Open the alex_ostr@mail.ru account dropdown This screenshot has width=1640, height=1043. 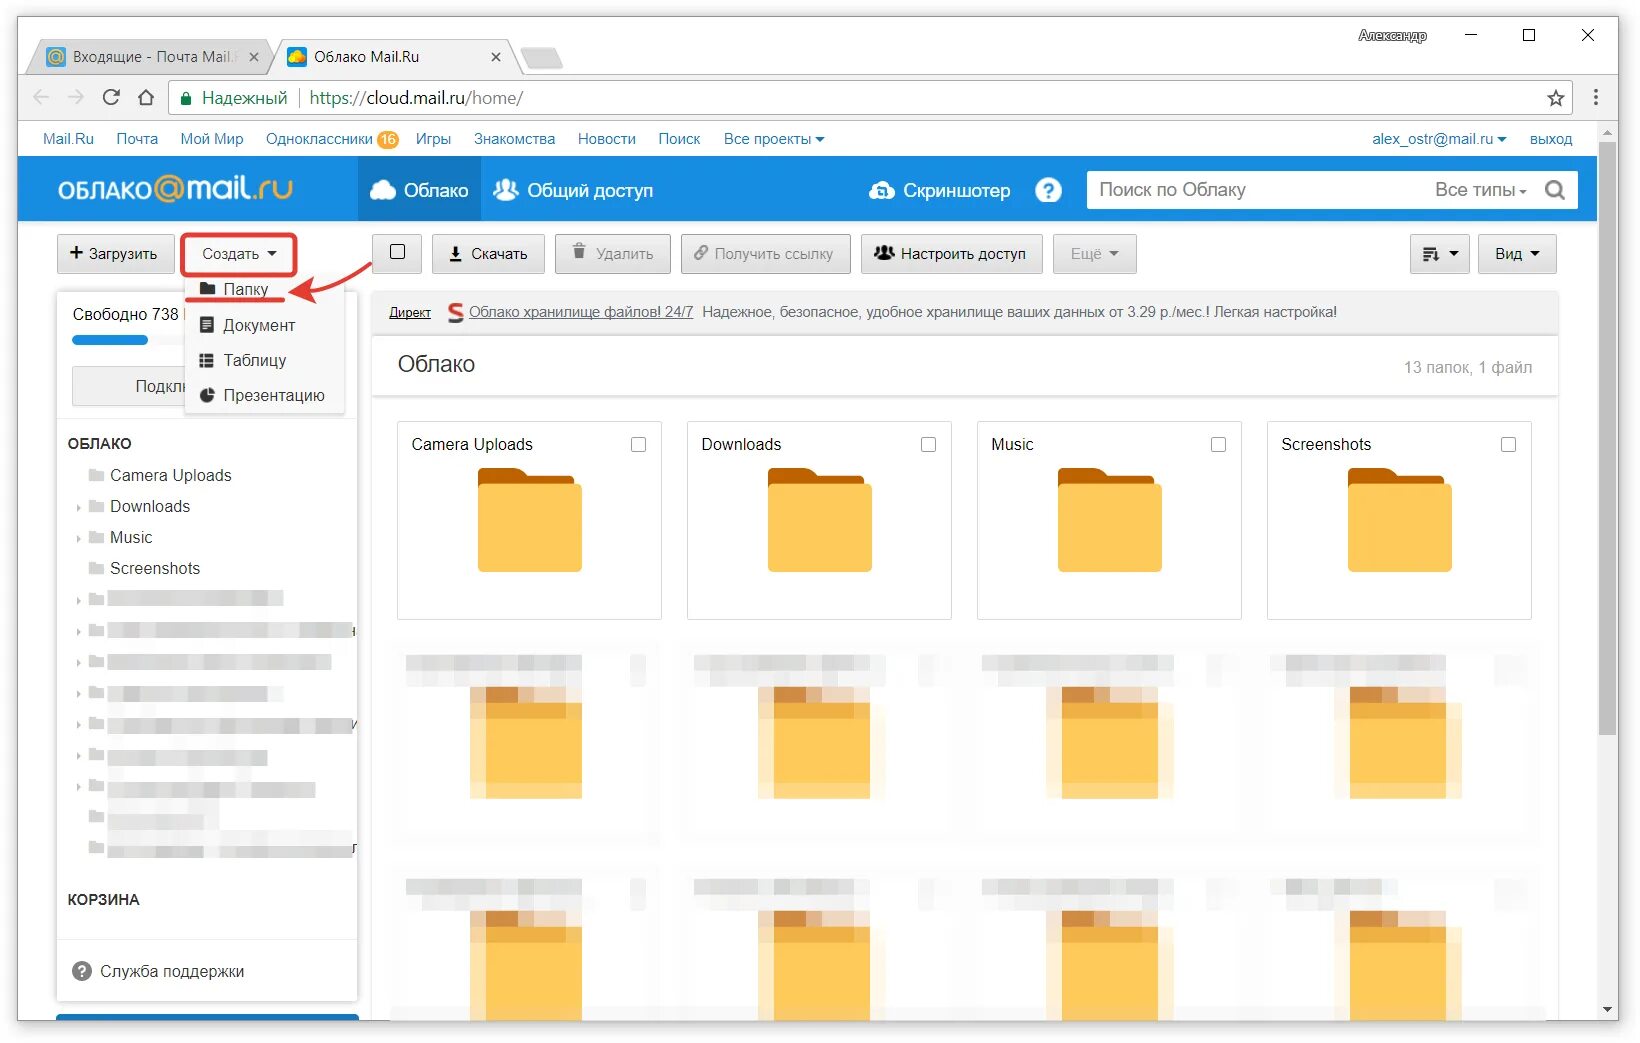(x=1439, y=139)
